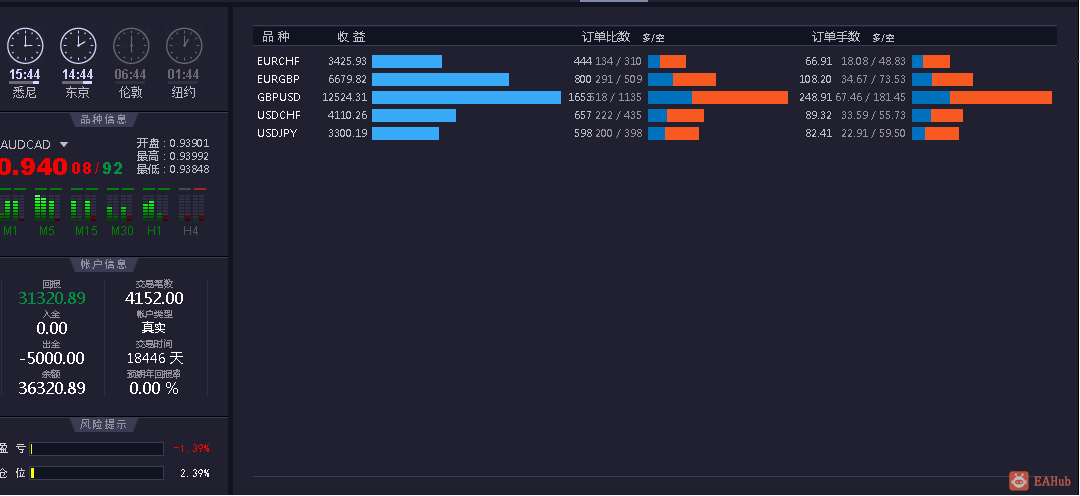
Task: Click the 最低 value 0.93848
Action: (x=189, y=169)
